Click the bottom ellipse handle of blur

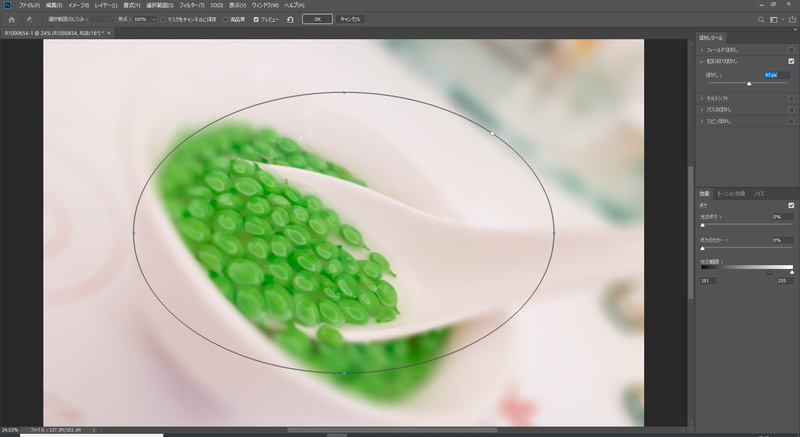[x=343, y=373]
